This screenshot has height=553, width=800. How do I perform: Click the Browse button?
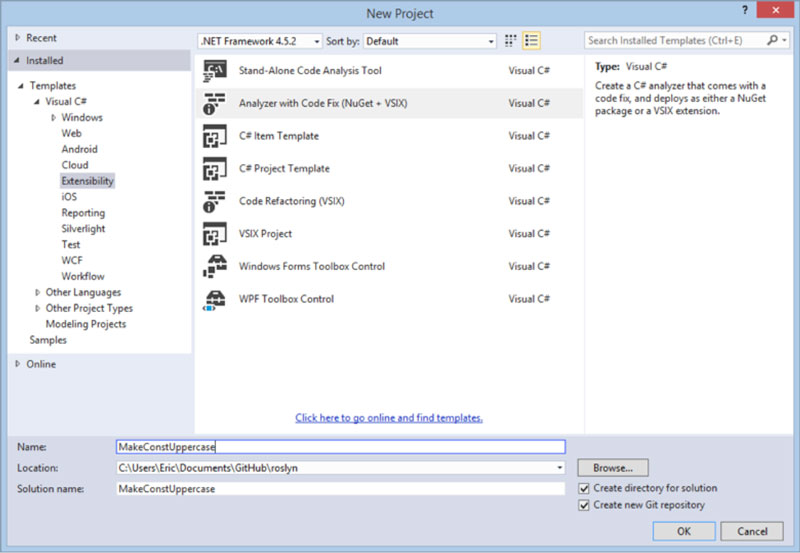point(612,468)
